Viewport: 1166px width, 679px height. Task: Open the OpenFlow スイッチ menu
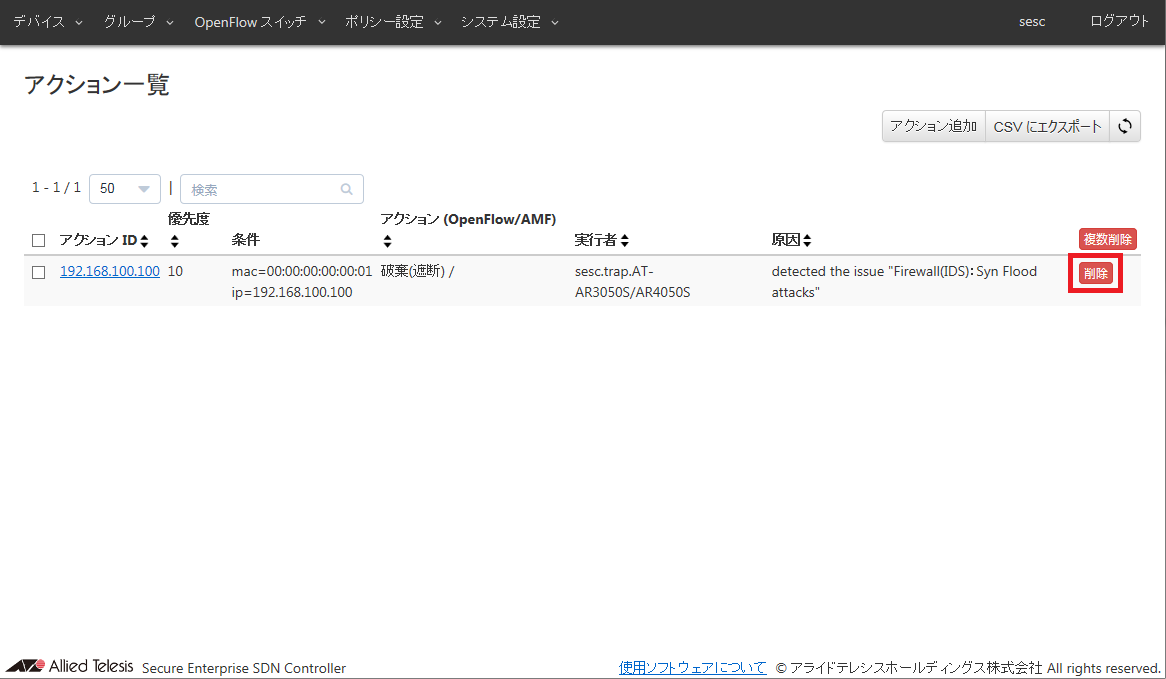[x=260, y=22]
